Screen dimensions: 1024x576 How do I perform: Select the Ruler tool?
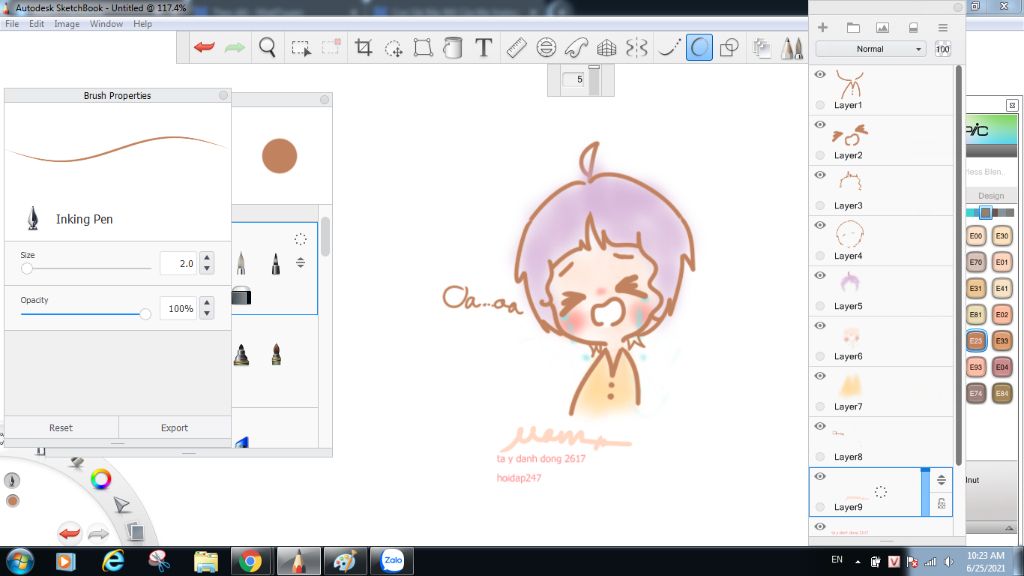[516, 48]
